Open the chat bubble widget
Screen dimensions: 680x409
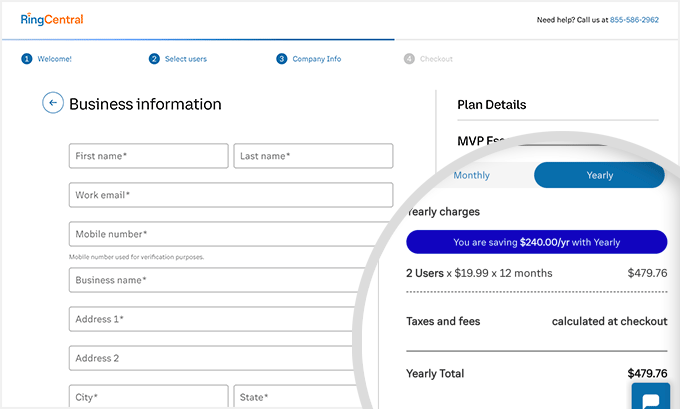(x=651, y=396)
